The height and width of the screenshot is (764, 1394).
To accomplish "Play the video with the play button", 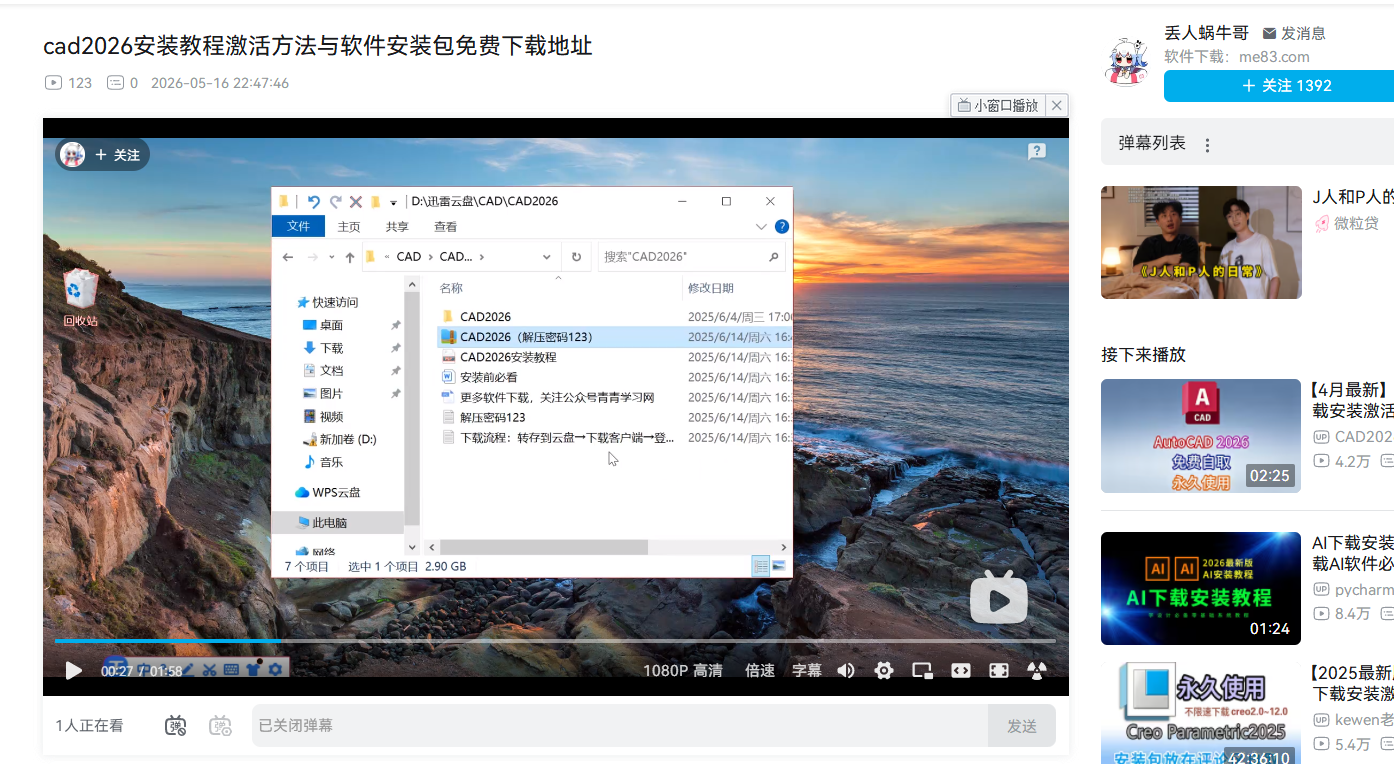I will [x=73, y=670].
